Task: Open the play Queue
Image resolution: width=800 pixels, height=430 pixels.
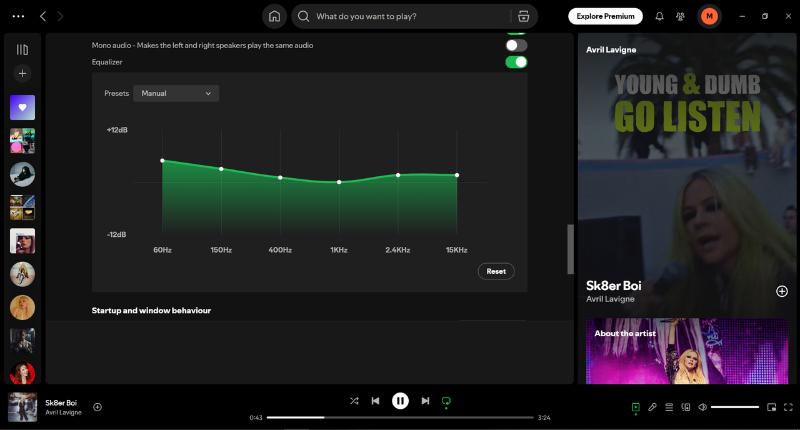Action: (669, 407)
